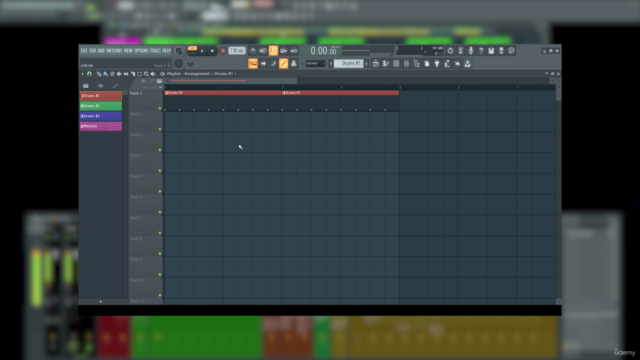The image size is (640, 360).
Task: Click the project info page icon
Action: (427, 64)
